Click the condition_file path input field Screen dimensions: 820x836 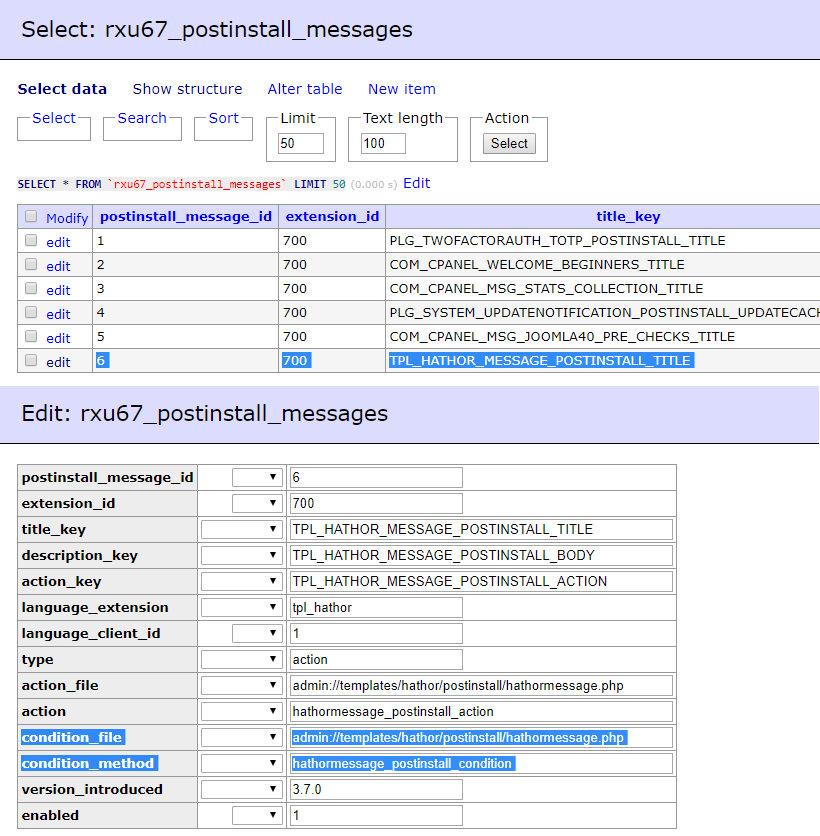tap(481, 737)
